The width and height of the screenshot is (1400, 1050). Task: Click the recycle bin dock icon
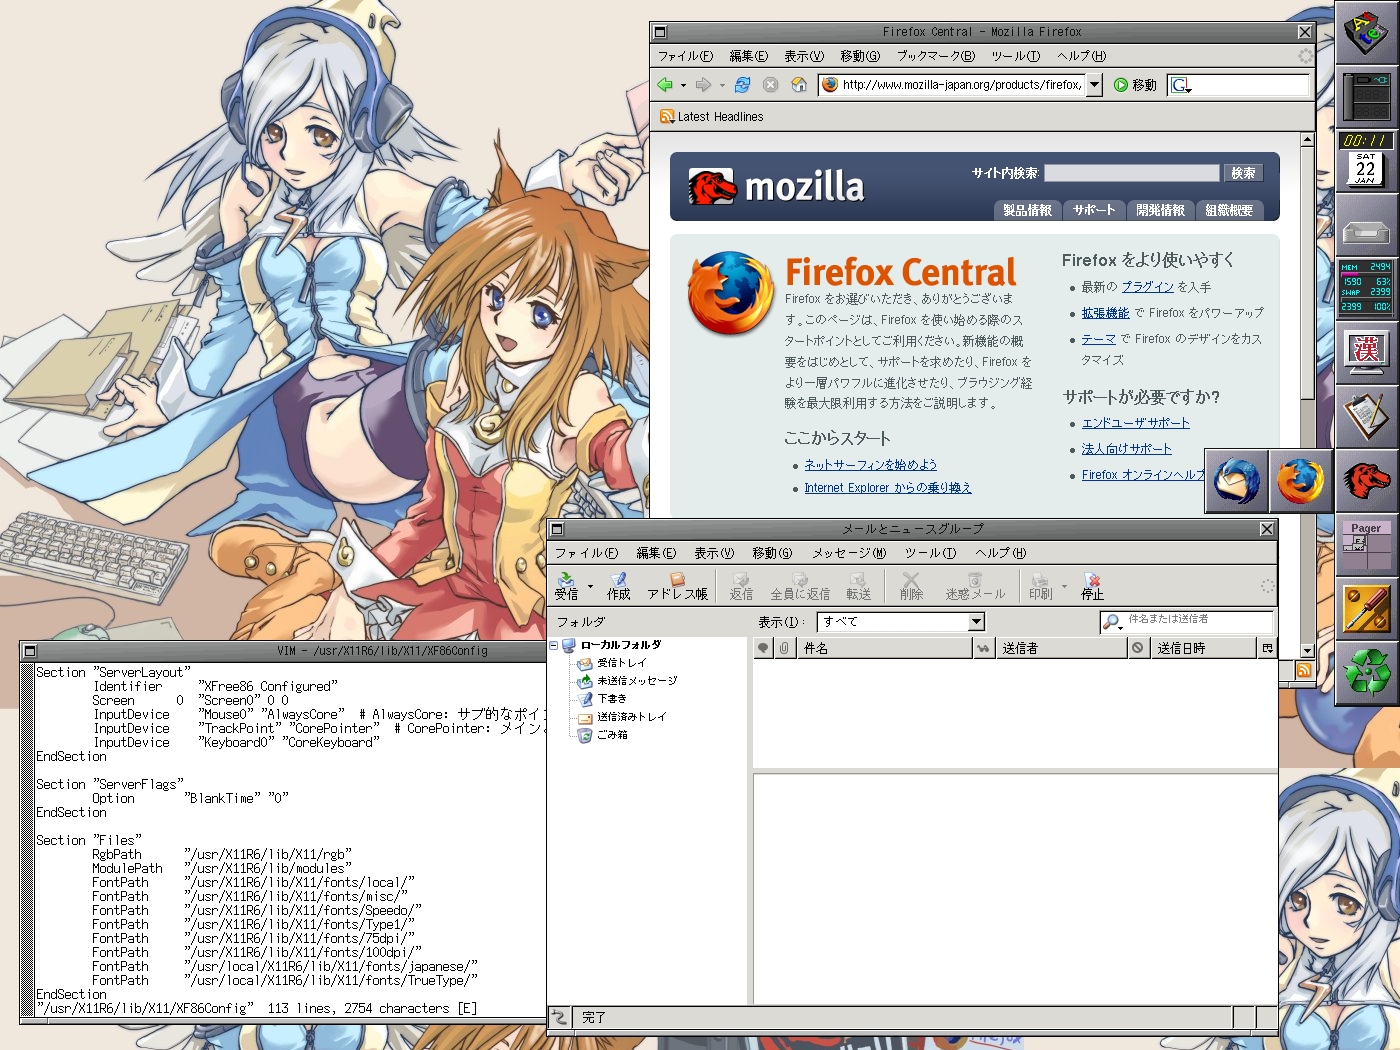pyautogui.click(x=1366, y=670)
